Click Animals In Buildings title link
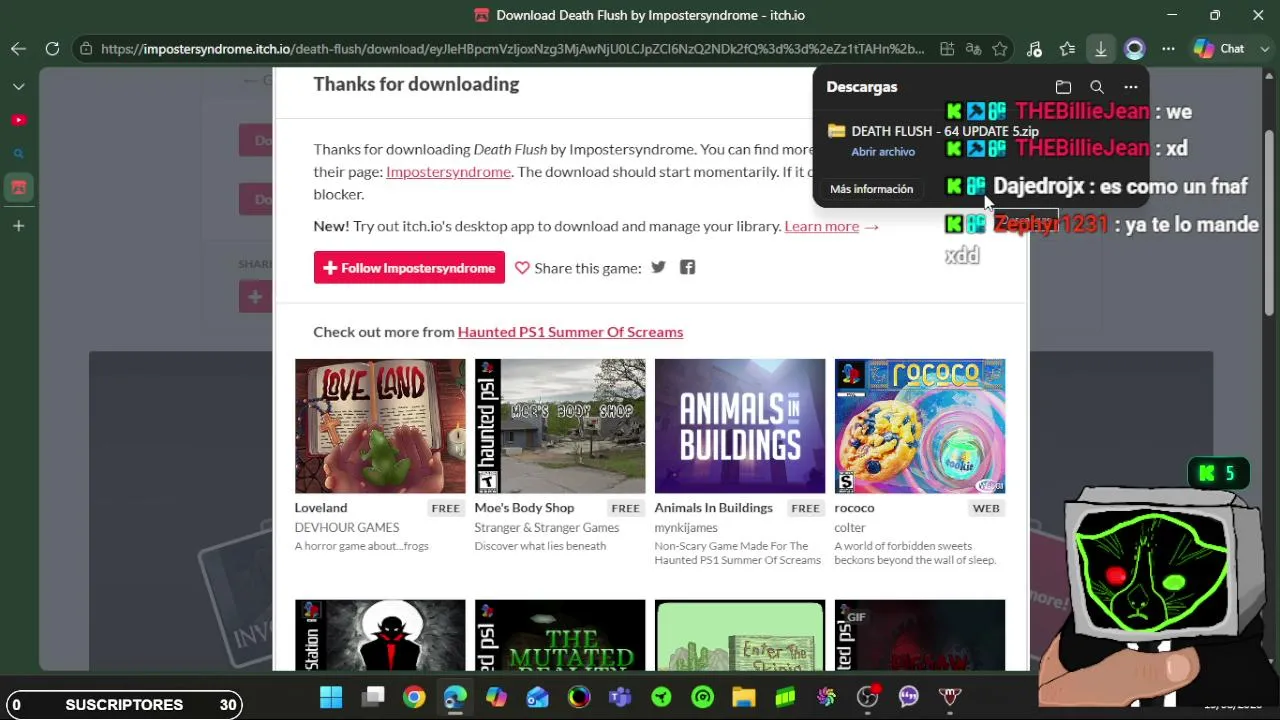 click(714, 508)
